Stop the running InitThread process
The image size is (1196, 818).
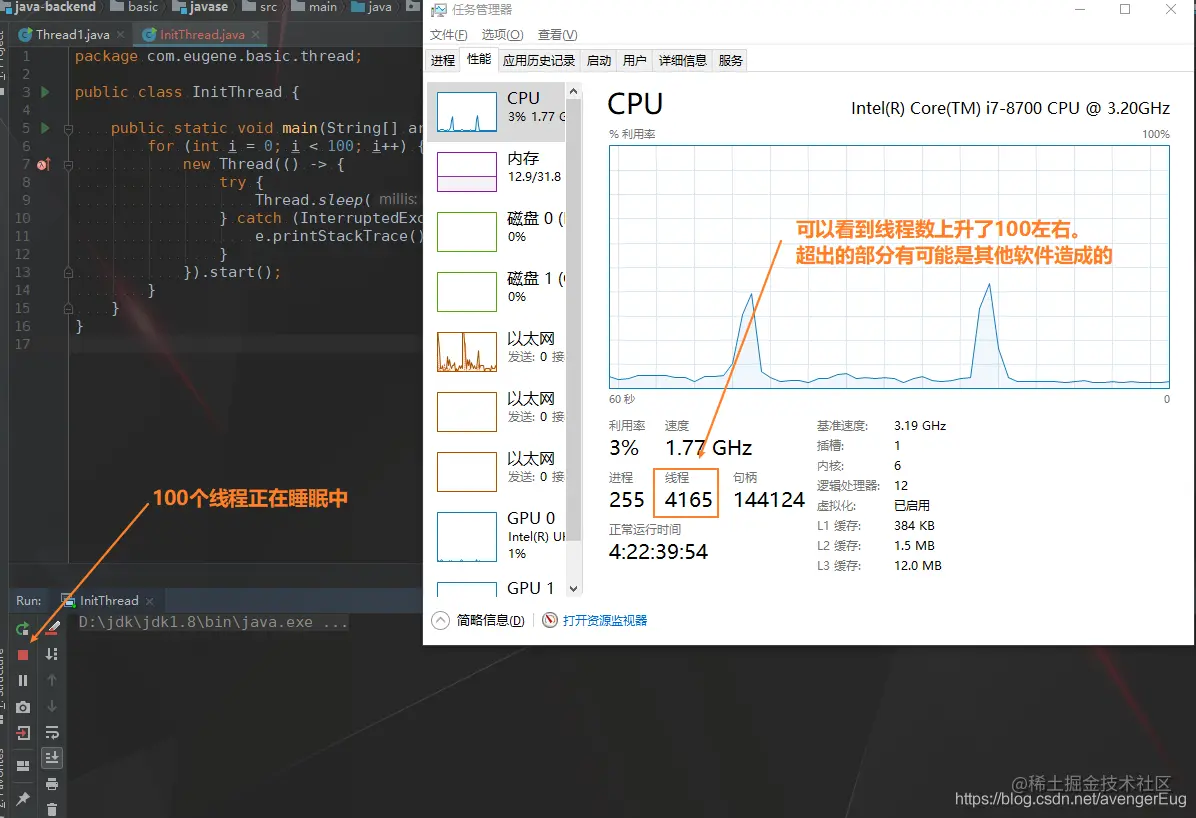[23, 655]
